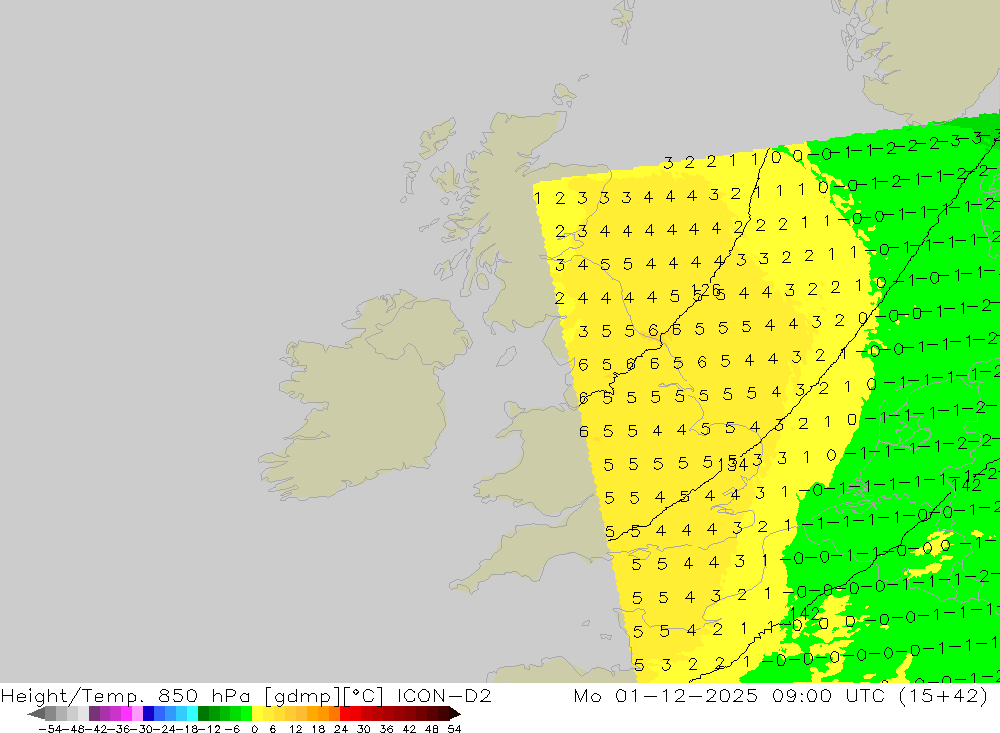Select the cyan legend swatch near -18
Viewport: 1000px width, 733px height.
pyautogui.click(x=192, y=713)
